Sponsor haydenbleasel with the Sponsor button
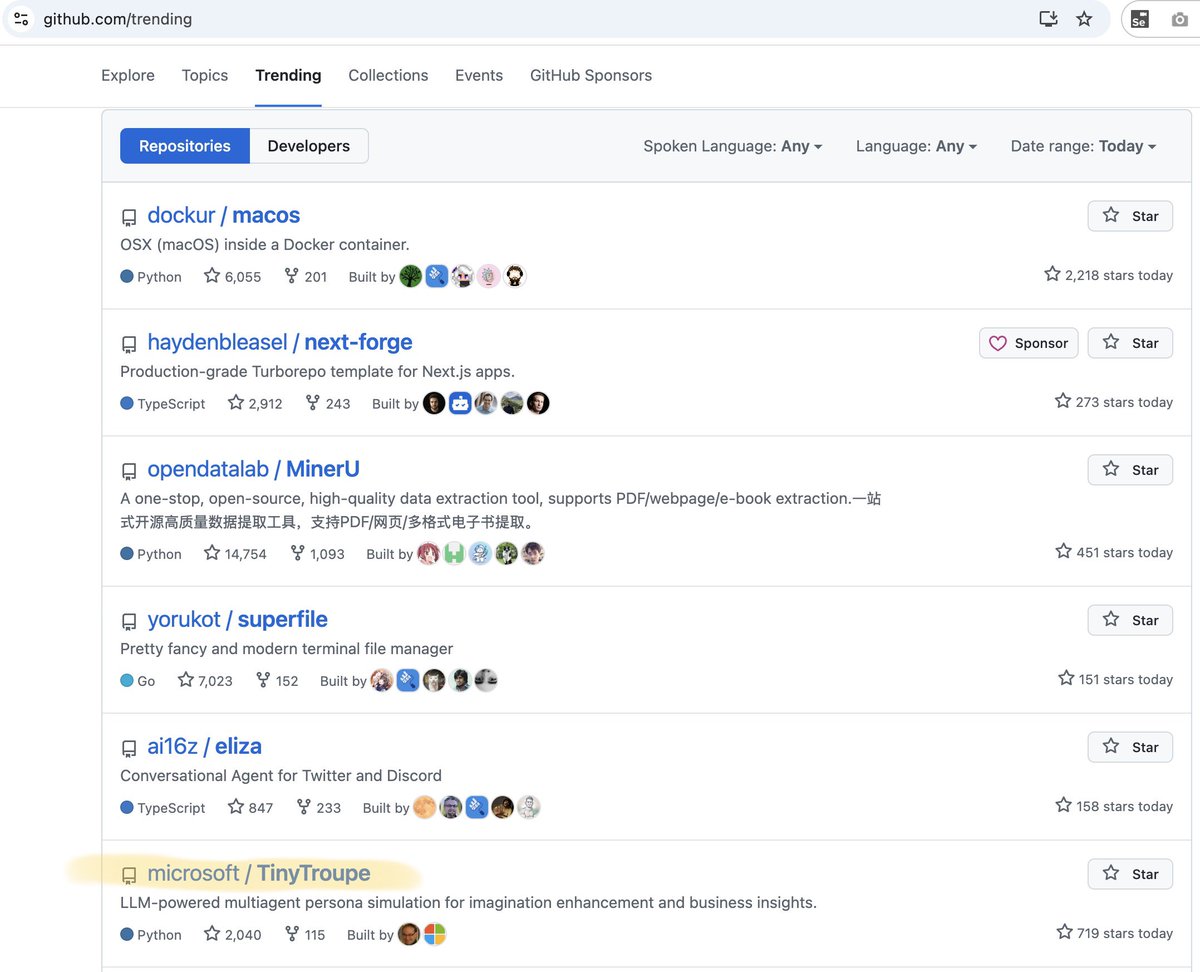1200x972 pixels. [1029, 343]
